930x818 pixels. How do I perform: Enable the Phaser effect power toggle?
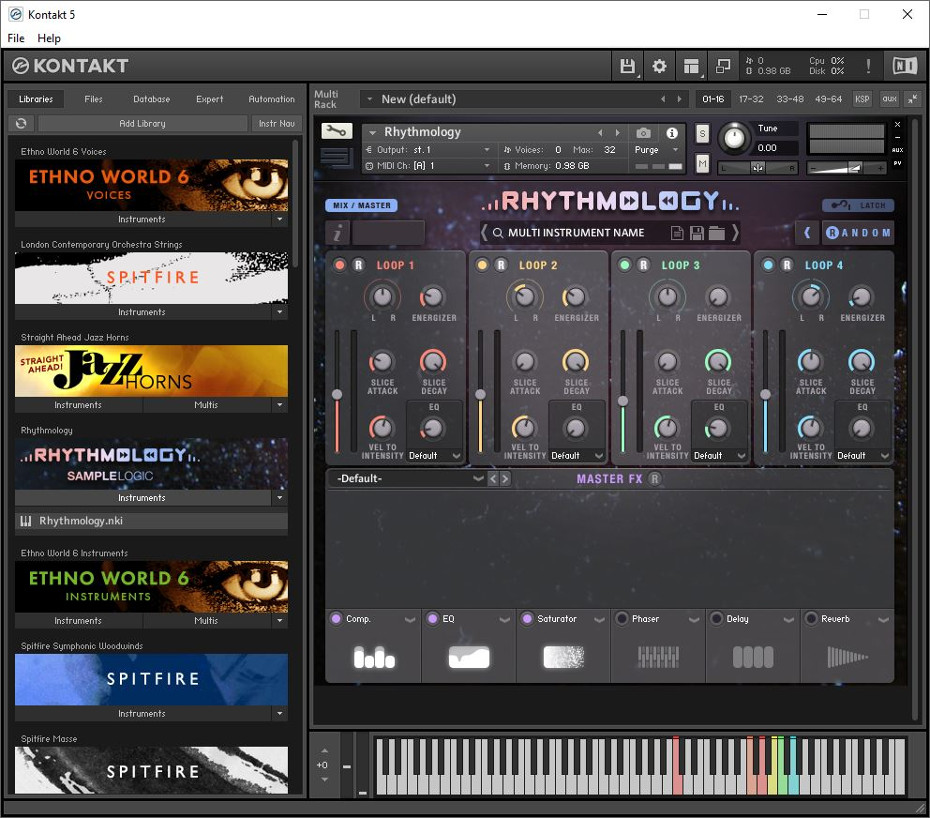[622, 619]
